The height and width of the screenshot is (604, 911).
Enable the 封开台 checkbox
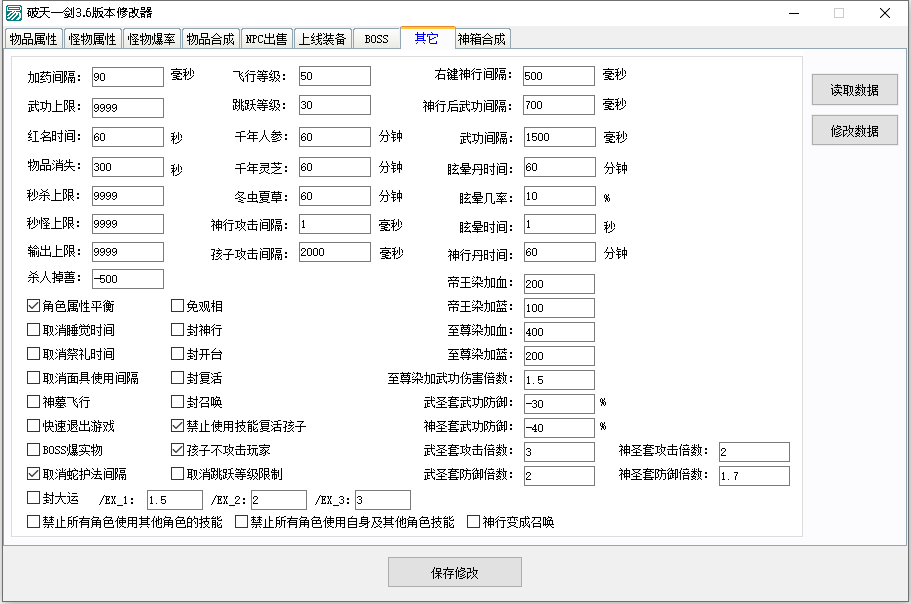point(177,353)
